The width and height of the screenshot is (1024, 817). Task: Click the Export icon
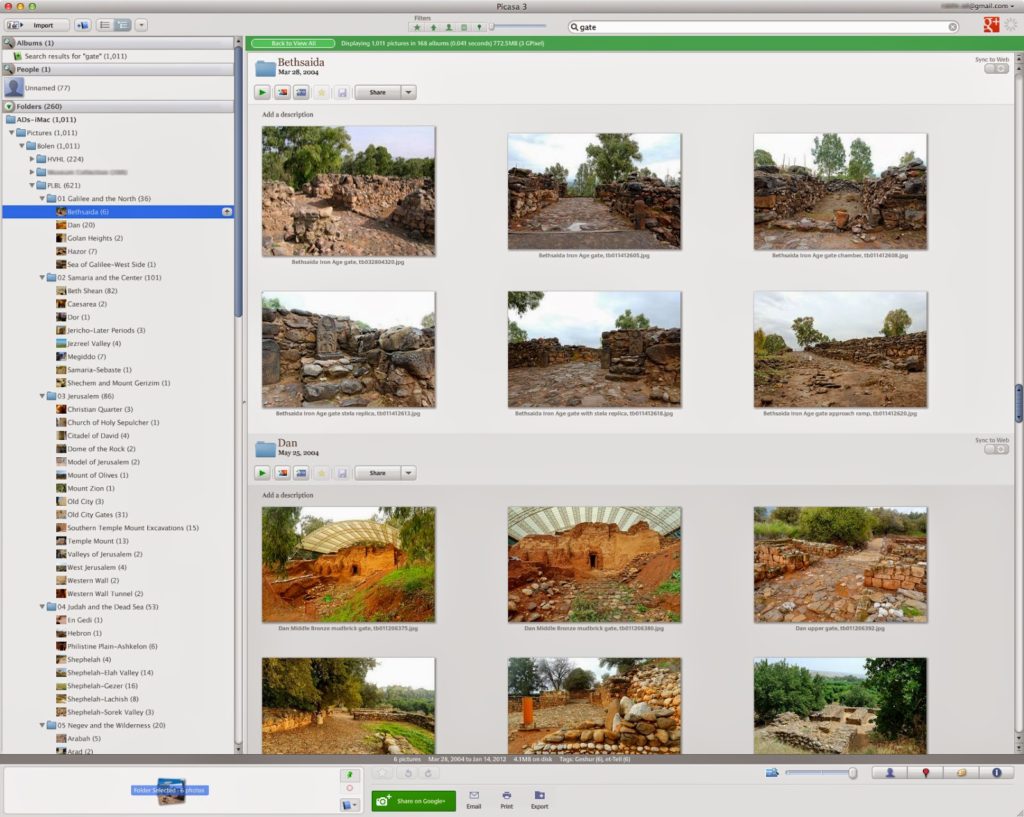539,799
